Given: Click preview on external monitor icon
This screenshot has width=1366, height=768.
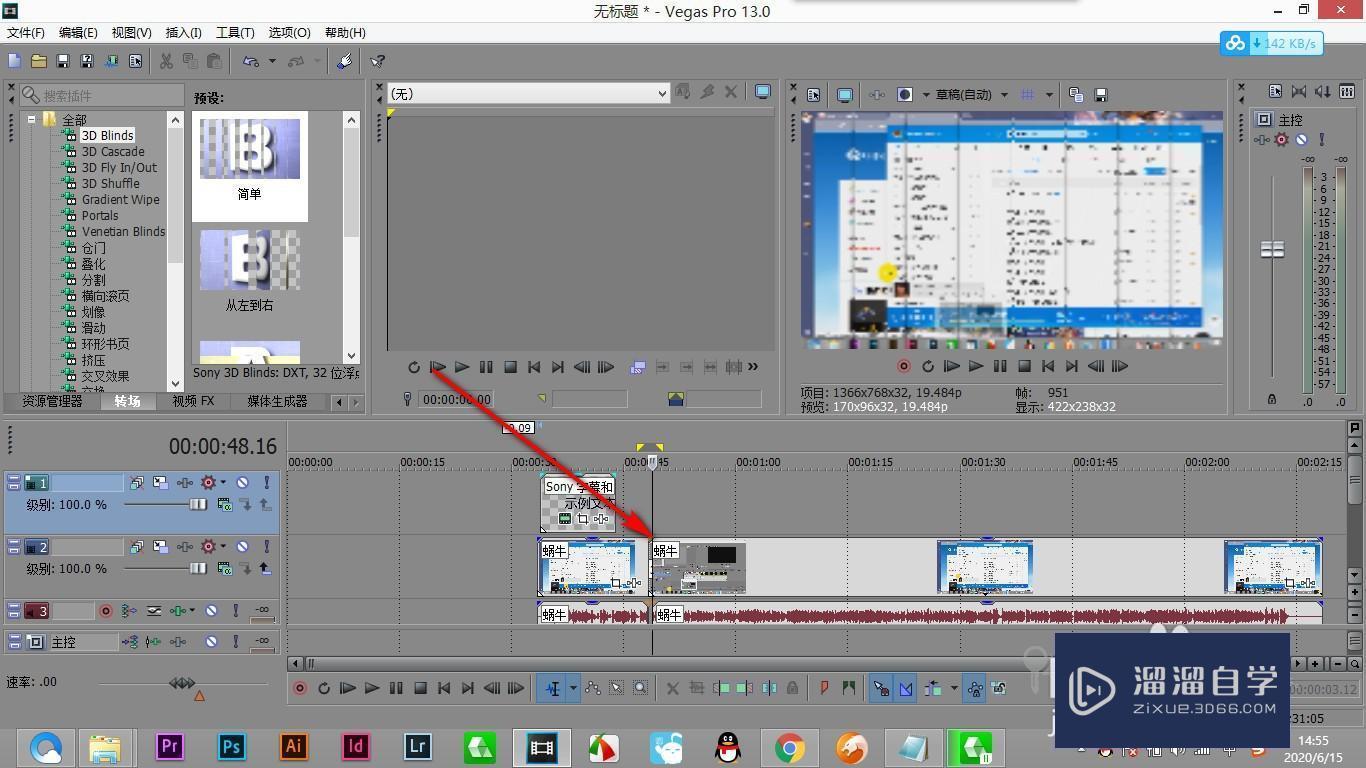Looking at the screenshot, I should pos(845,95).
